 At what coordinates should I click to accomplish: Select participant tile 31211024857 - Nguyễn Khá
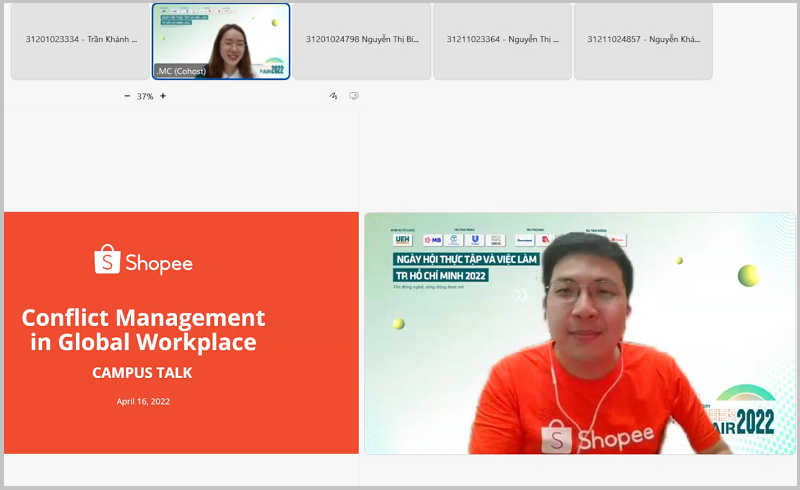pos(643,41)
